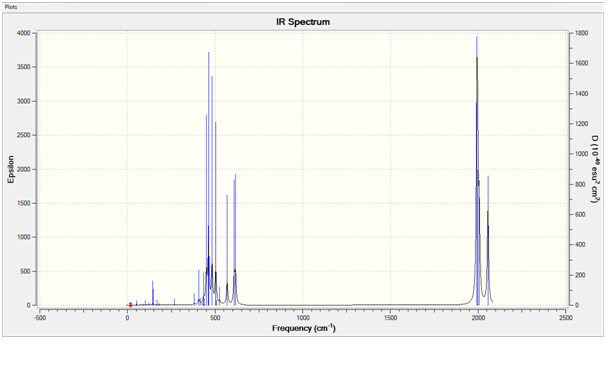Select the IR Spectrum plot title
The height and width of the screenshot is (386, 606).
[x=303, y=22]
